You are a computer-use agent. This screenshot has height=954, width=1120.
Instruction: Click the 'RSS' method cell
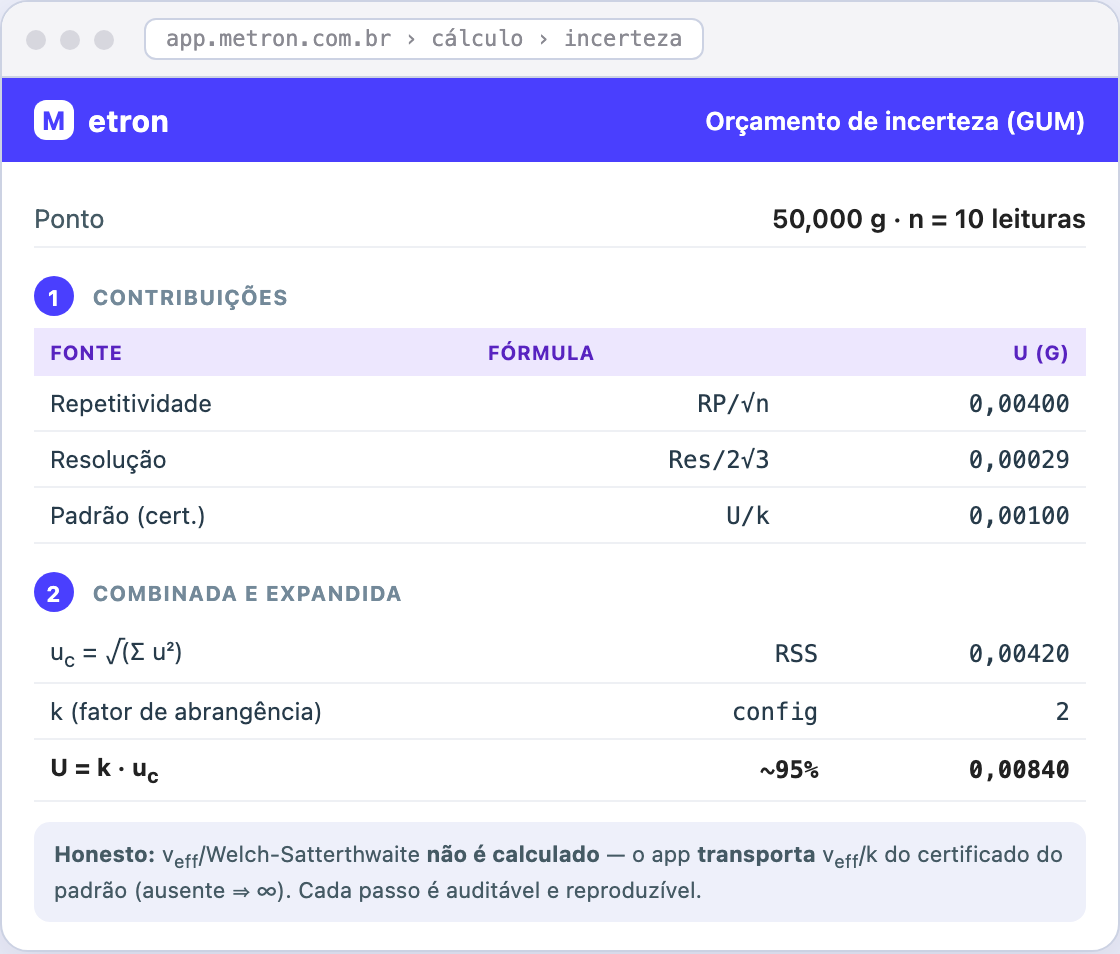(x=796, y=653)
